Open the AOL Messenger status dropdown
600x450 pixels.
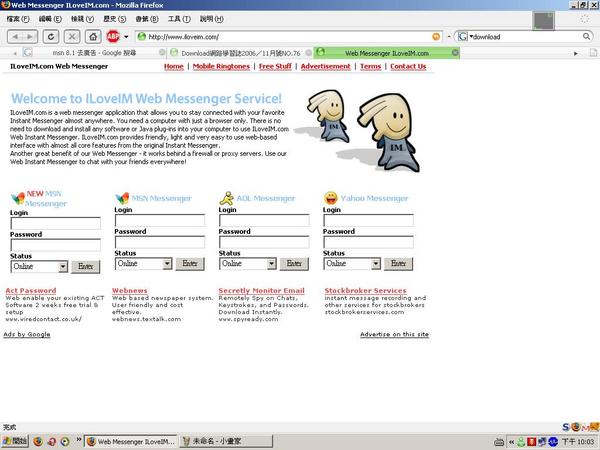pos(248,264)
